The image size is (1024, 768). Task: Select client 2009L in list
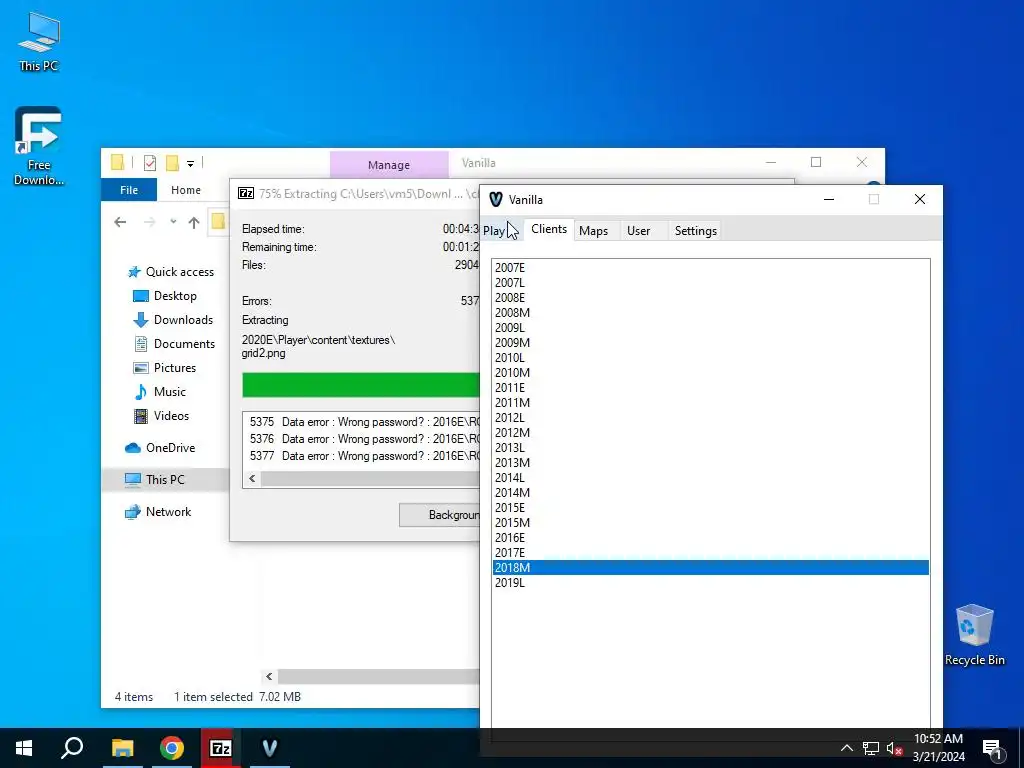click(x=711, y=328)
